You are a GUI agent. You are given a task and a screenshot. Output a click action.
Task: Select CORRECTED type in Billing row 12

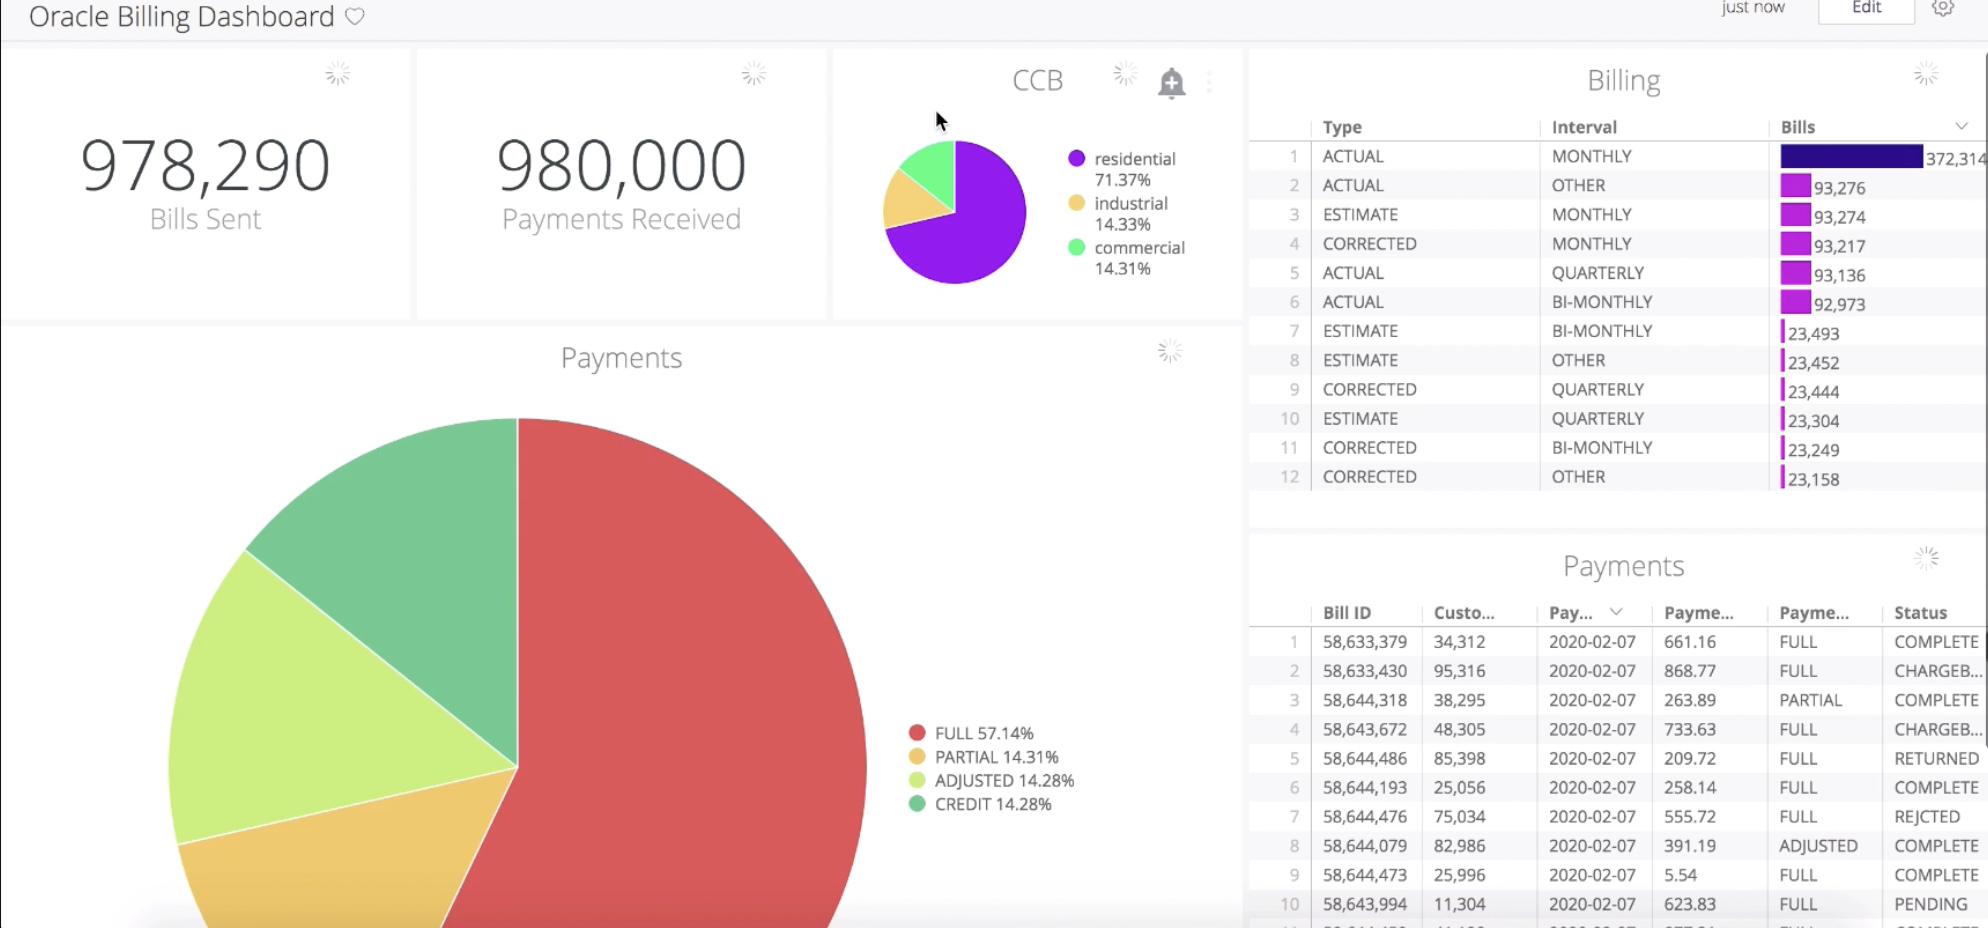pyautogui.click(x=1369, y=477)
